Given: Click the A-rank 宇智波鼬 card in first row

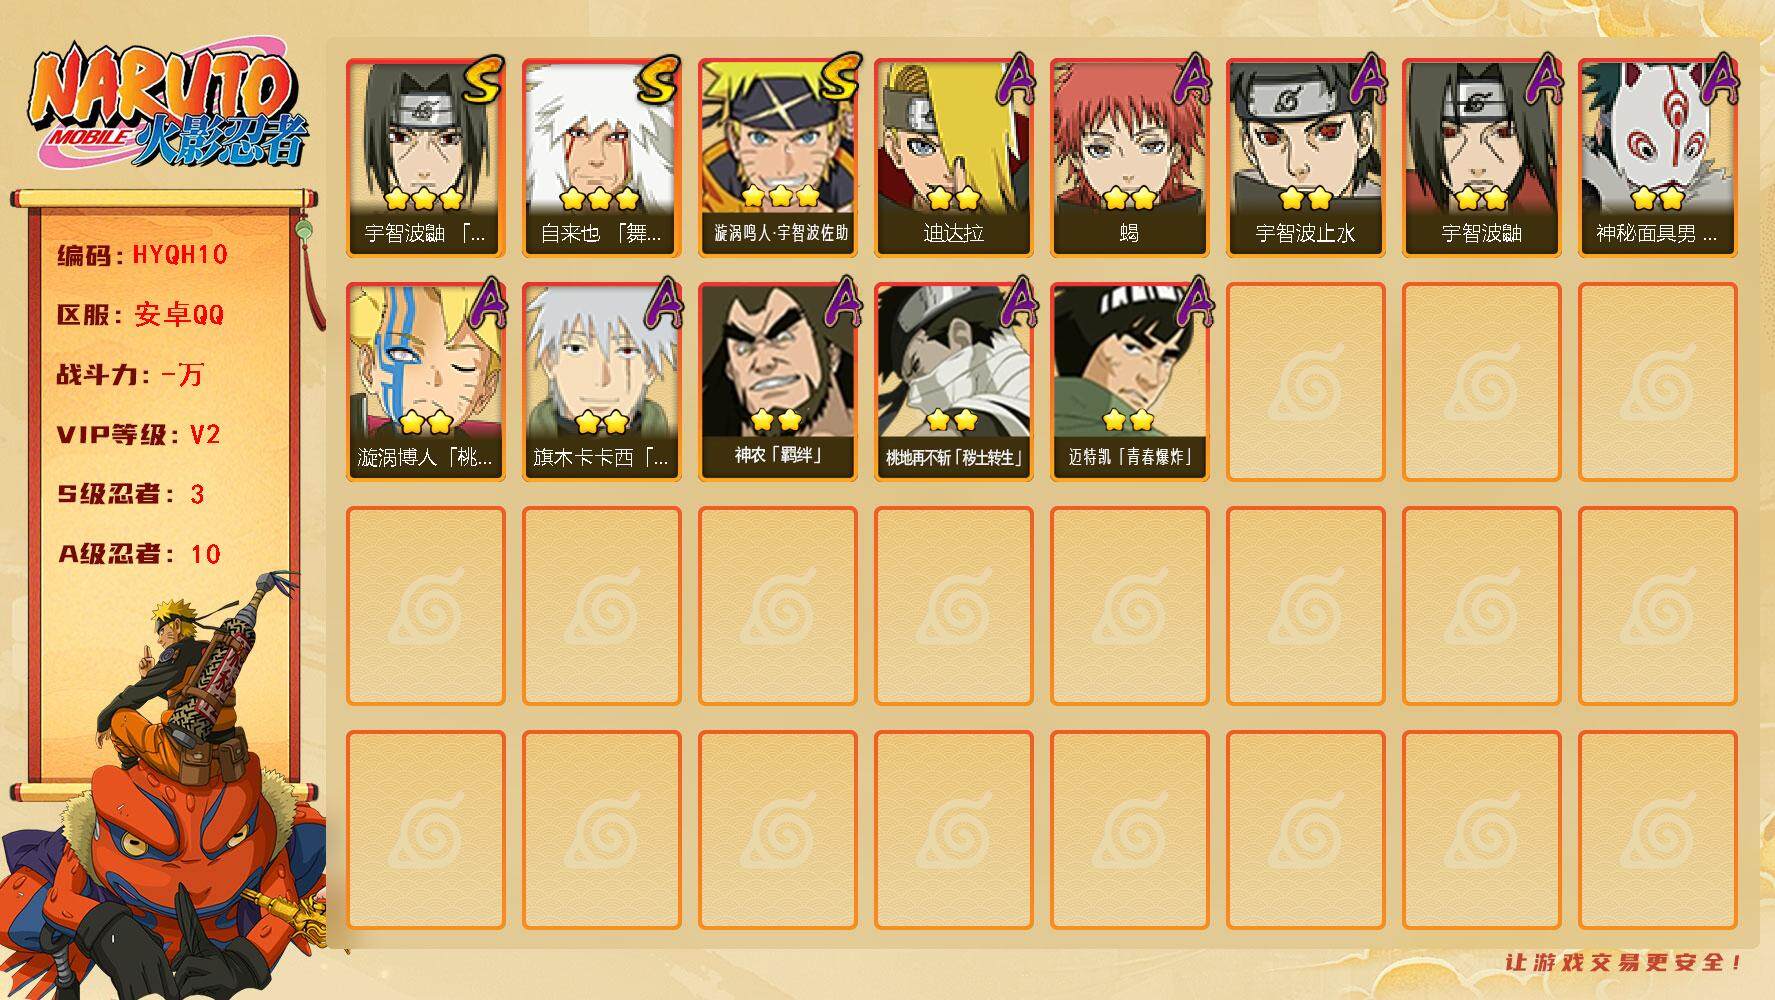Looking at the screenshot, I should pos(1481,158).
